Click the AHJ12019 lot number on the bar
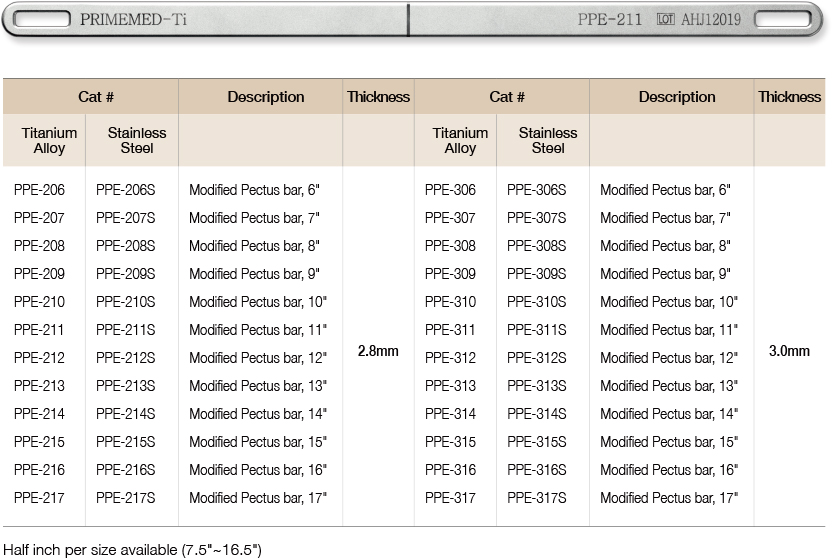This screenshot has height=558, width=832. pos(711,20)
